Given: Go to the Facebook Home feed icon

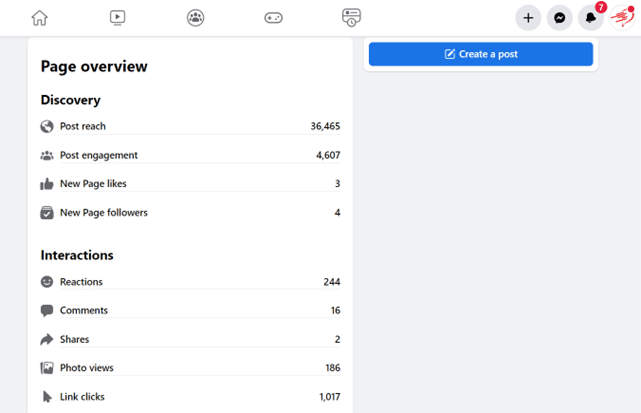Looking at the screenshot, I should click(39, 17).
